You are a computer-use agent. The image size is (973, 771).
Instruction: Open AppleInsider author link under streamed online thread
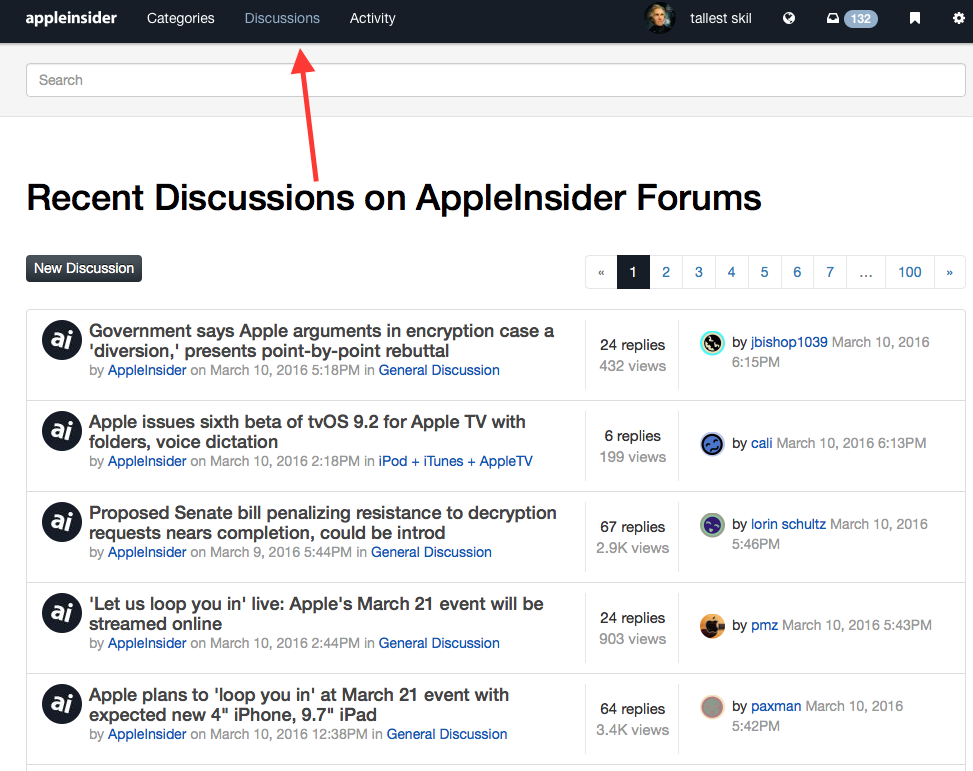pos(147,643)
